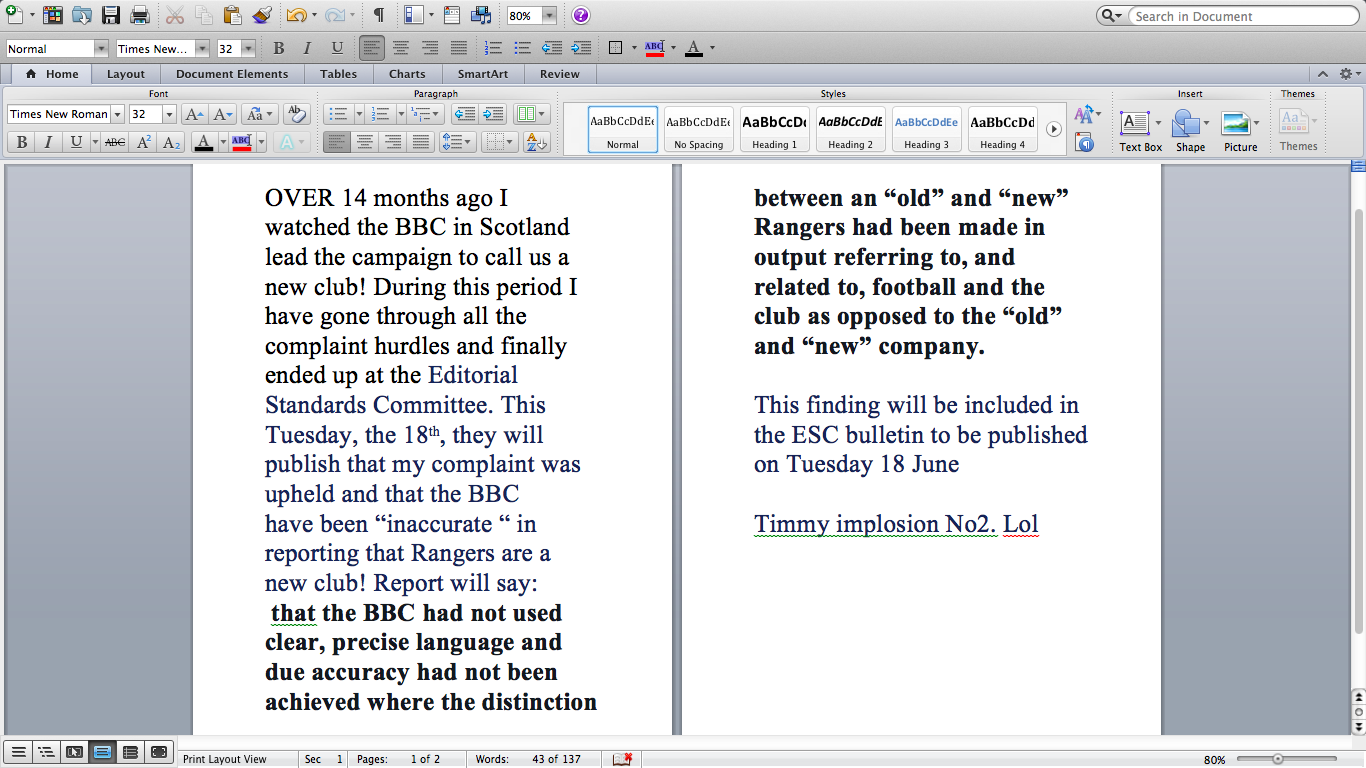Open the line spacing dropdown

coord(457,142)
